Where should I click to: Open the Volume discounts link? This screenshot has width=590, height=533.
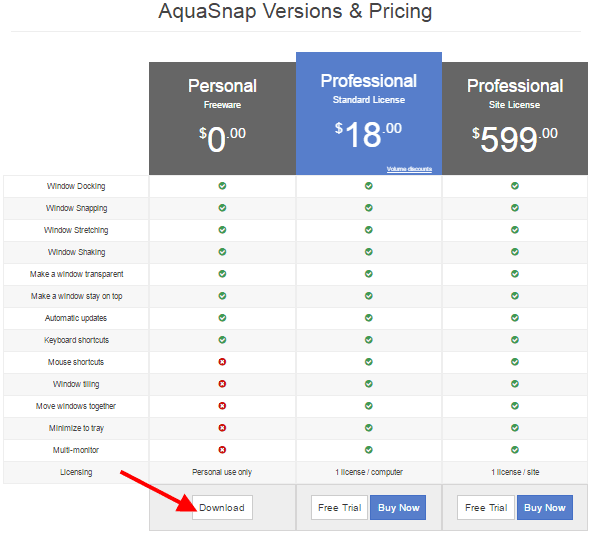(x=409, y=169)
